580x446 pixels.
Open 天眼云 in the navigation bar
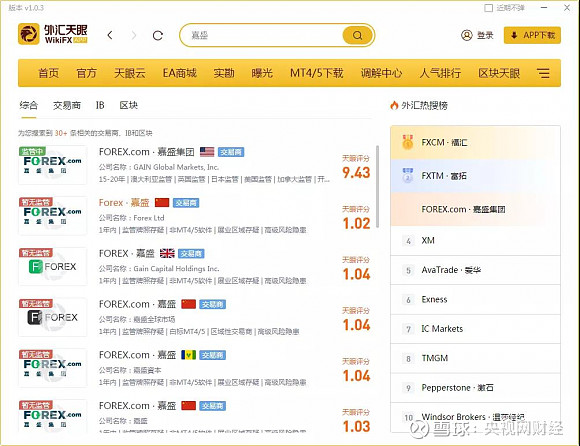(129, 73)
